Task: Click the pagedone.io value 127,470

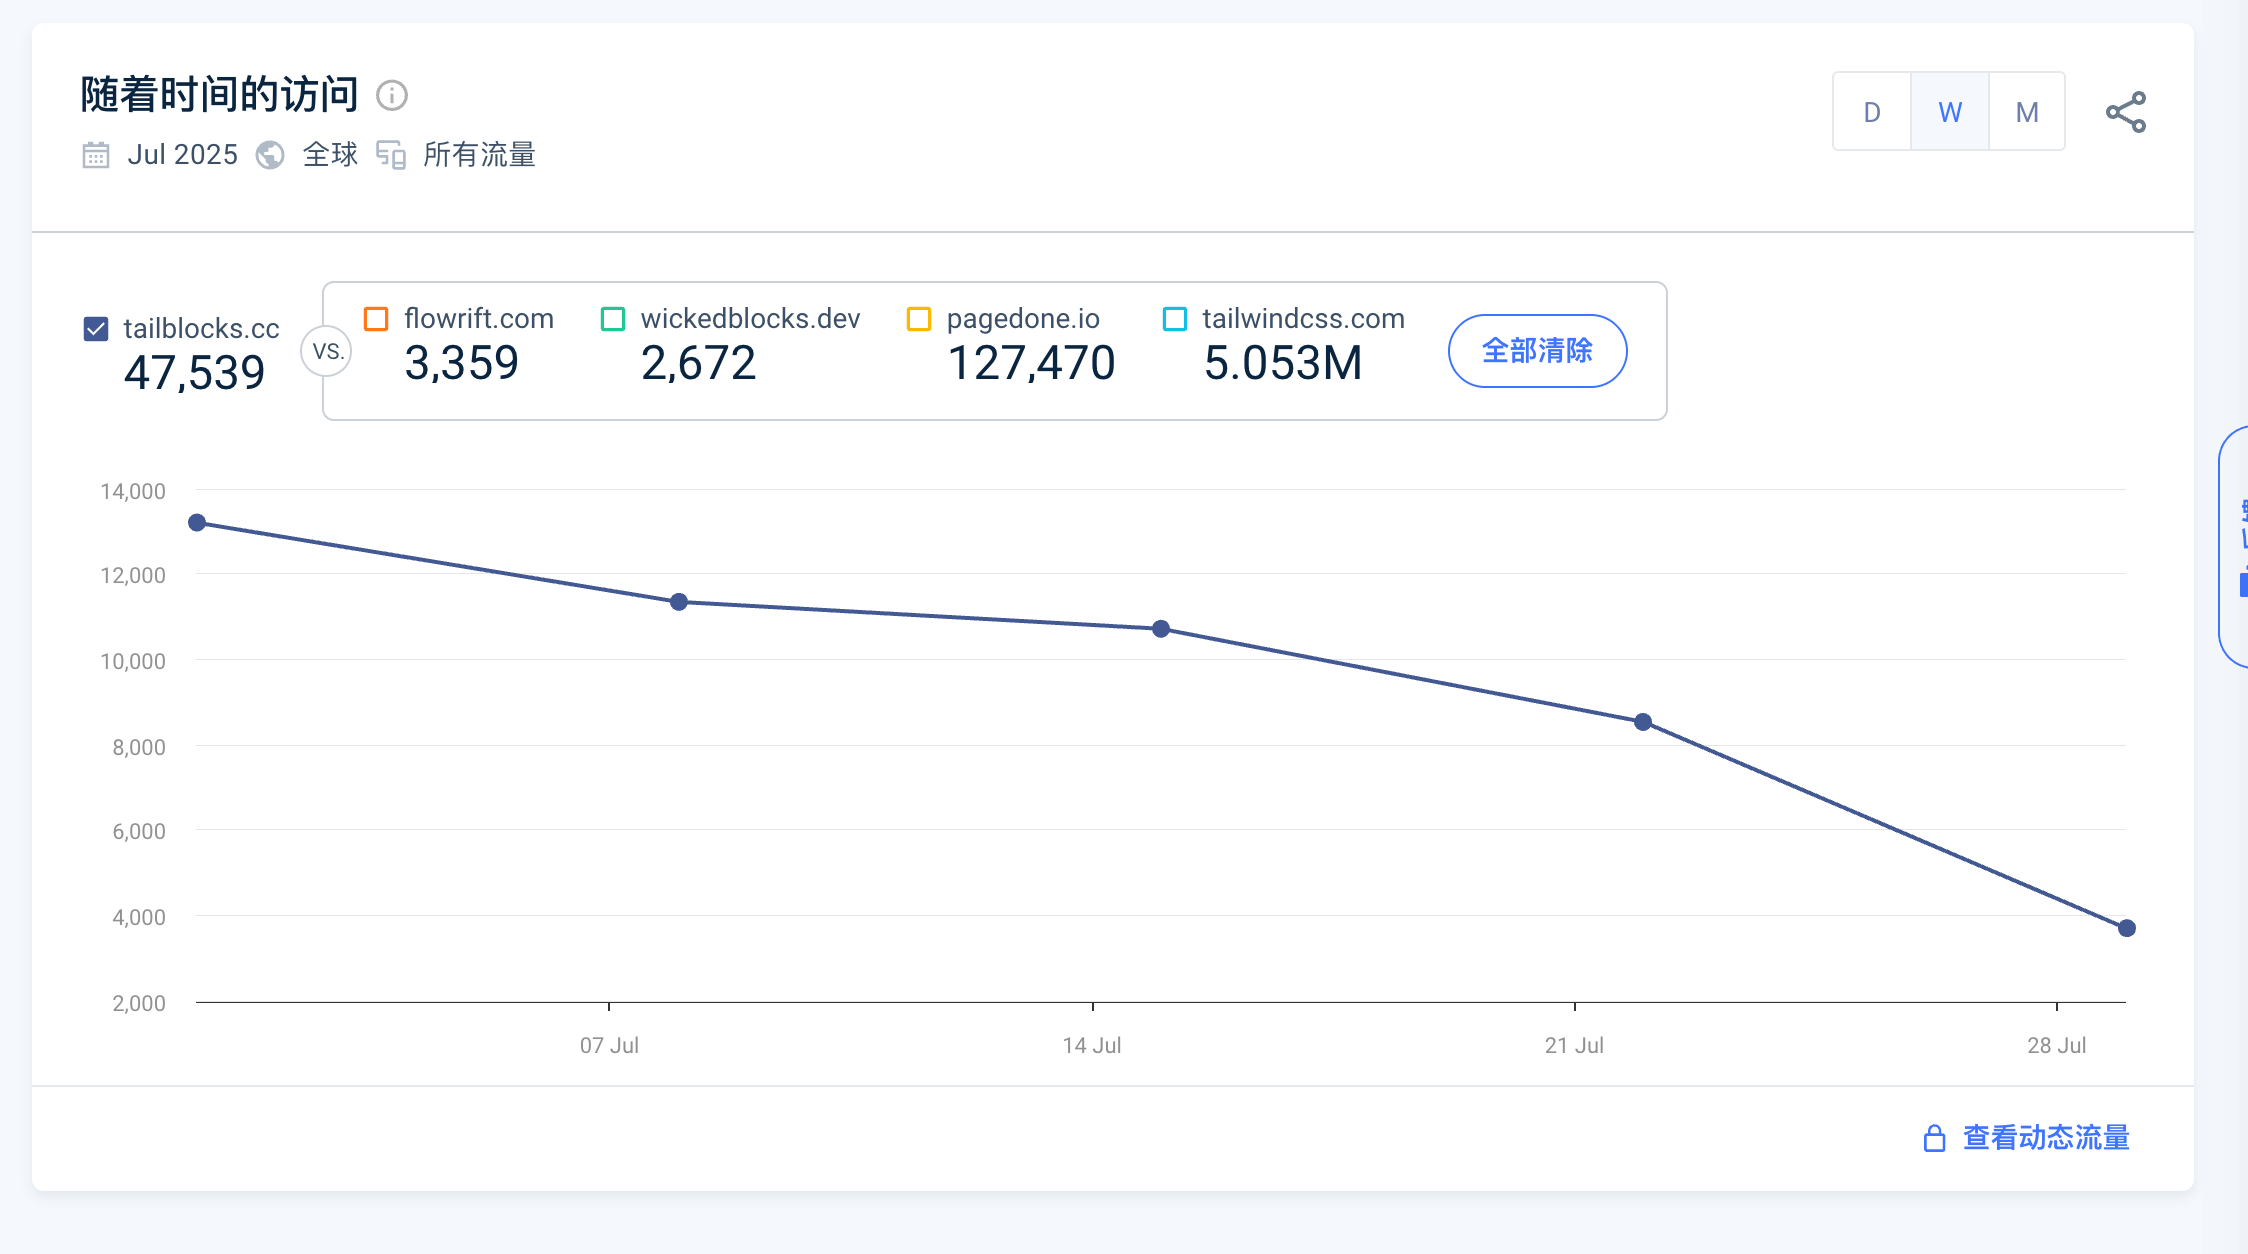Action: point(1031,362)
